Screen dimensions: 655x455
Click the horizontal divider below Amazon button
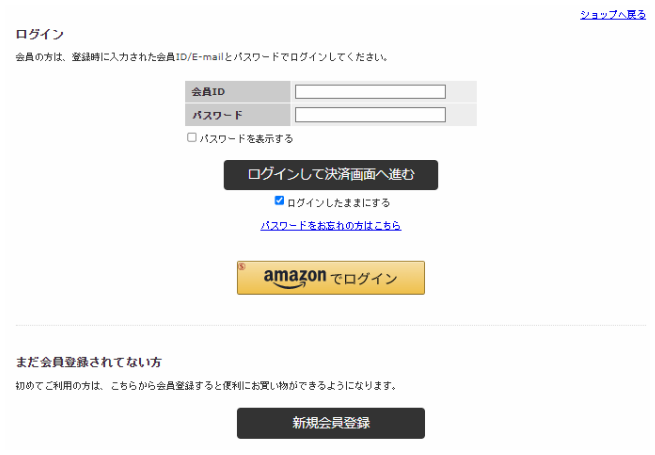(x=330, y=325)
